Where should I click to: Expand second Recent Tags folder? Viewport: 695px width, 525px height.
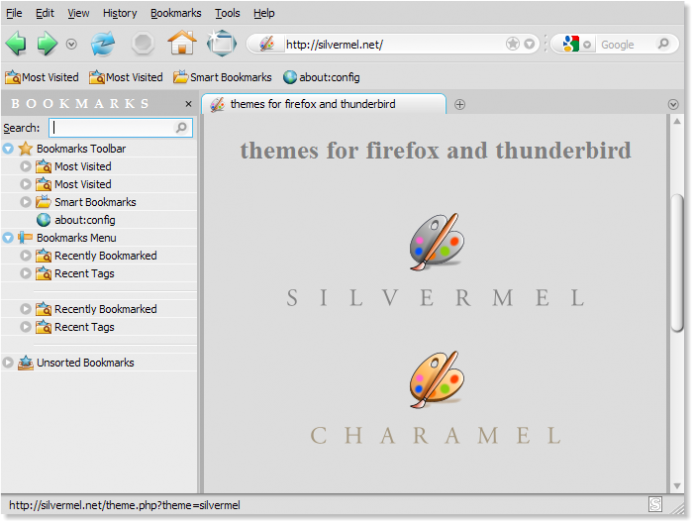pyautogui.click(x=26, y=327)
